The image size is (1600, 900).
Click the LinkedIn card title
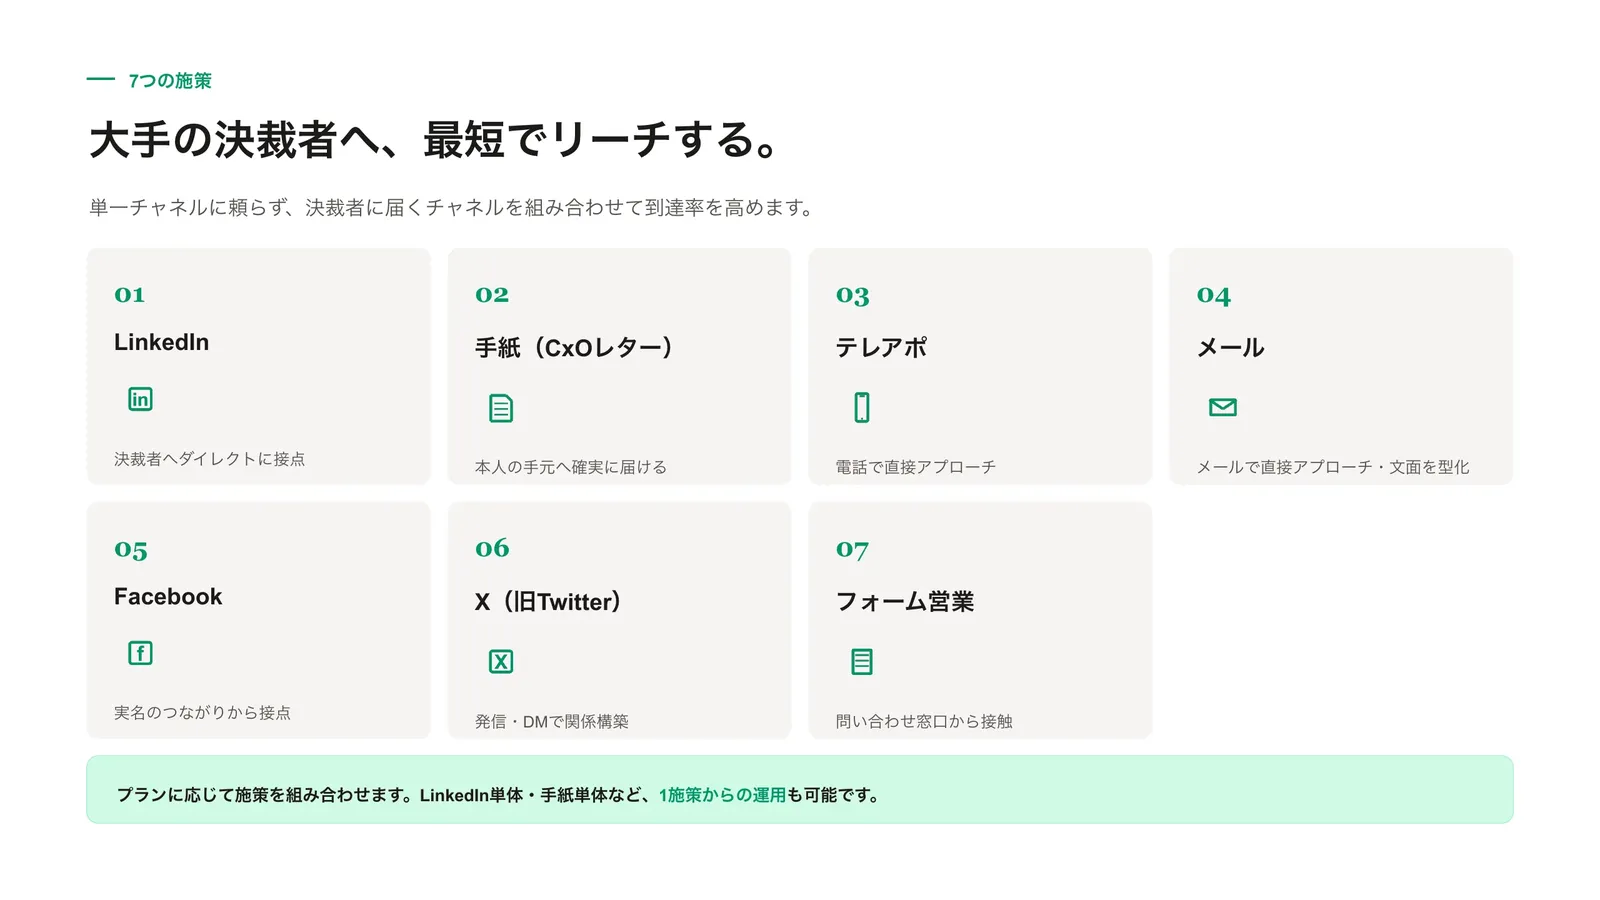pyautogui.click(x=161, y=342)
